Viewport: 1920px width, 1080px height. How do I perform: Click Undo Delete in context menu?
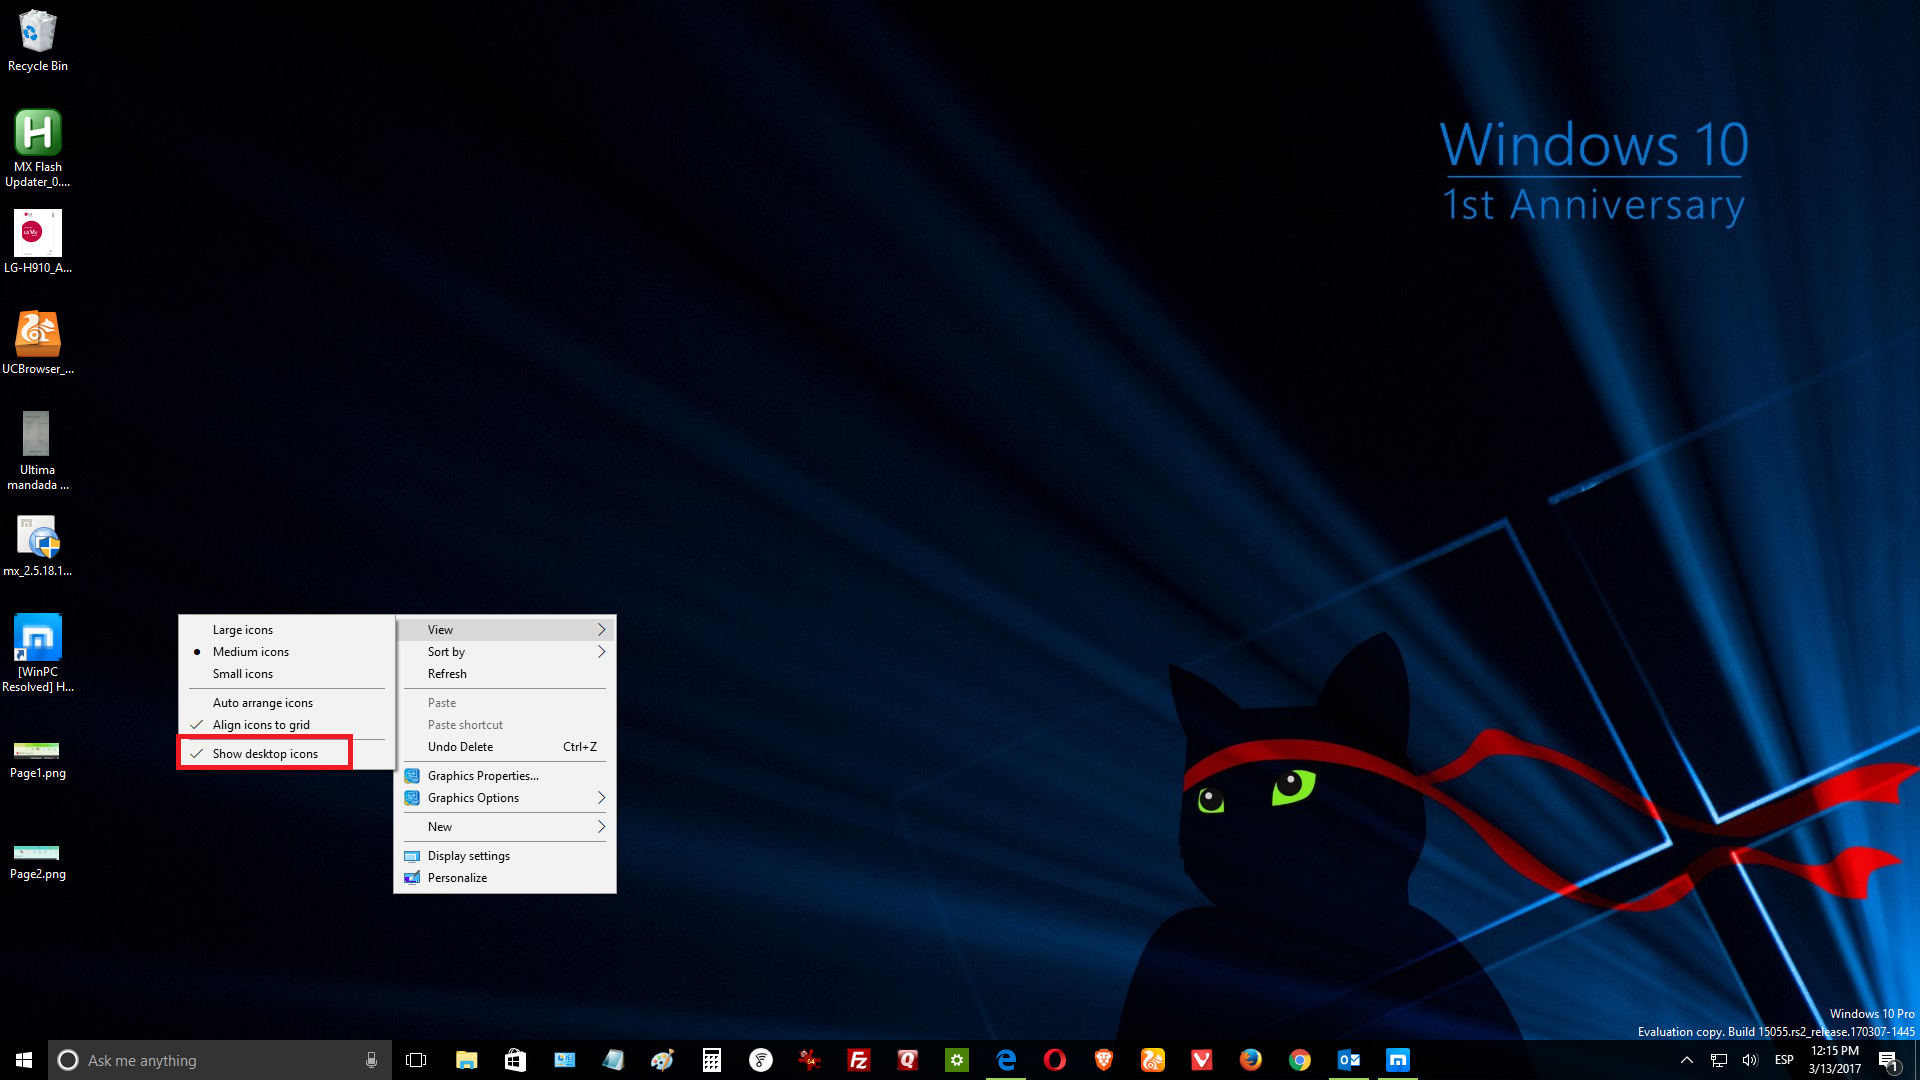tap(505, 747)
